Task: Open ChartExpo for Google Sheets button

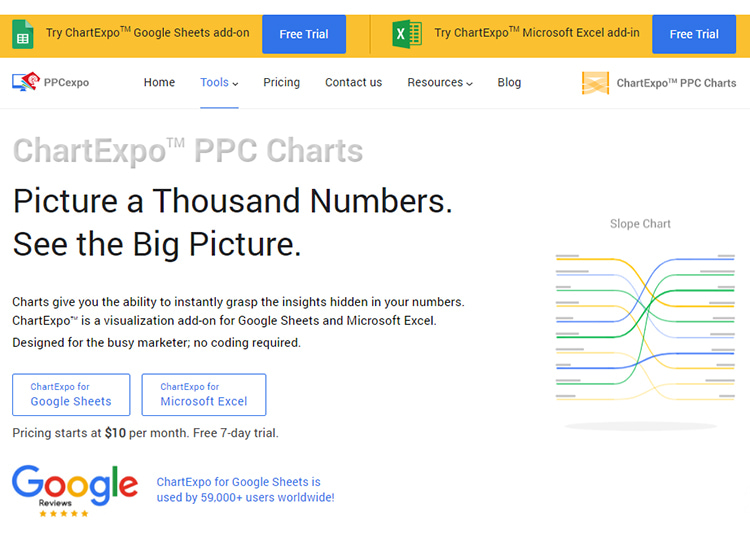Action: click(71, 394)
